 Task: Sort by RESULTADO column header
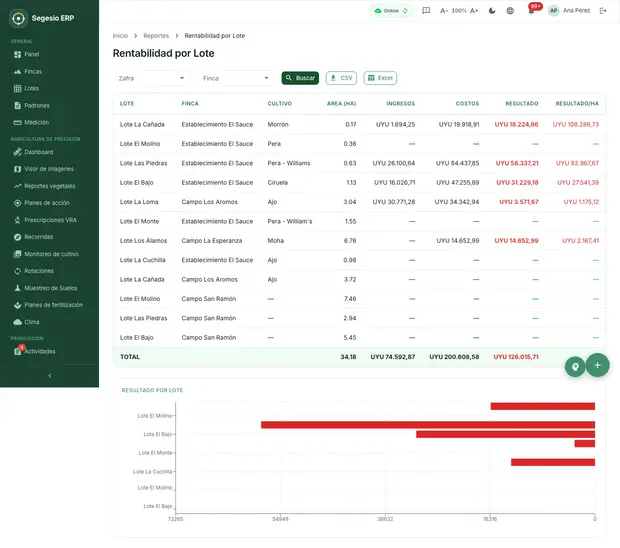point(522,104)
